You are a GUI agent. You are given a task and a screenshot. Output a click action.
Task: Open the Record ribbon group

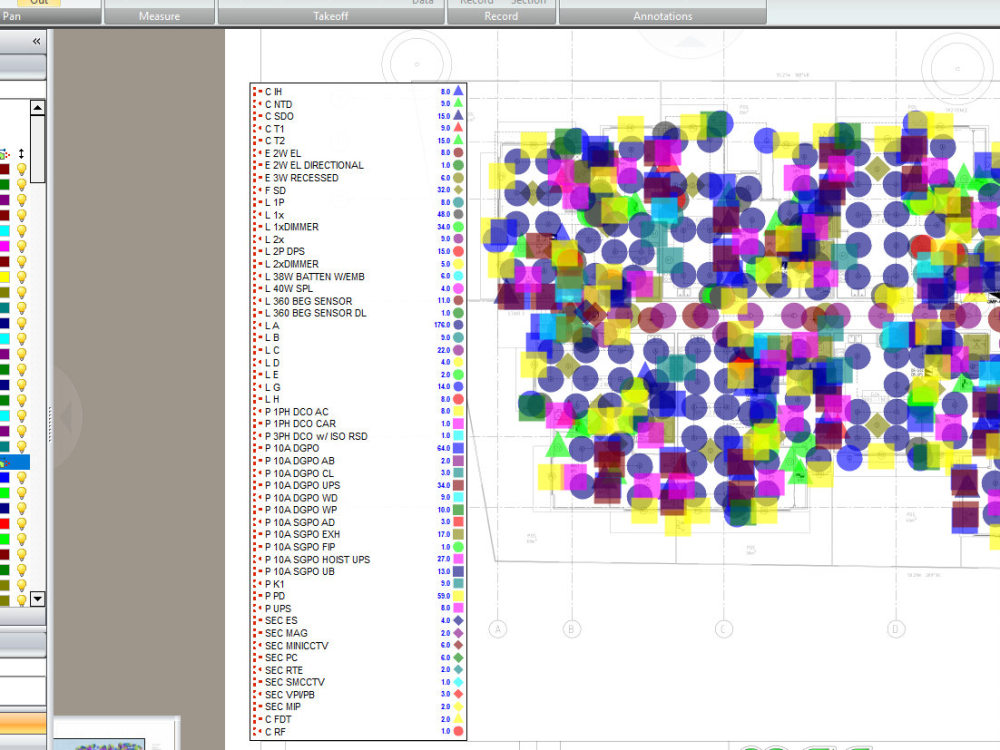(x=501, y=16)
